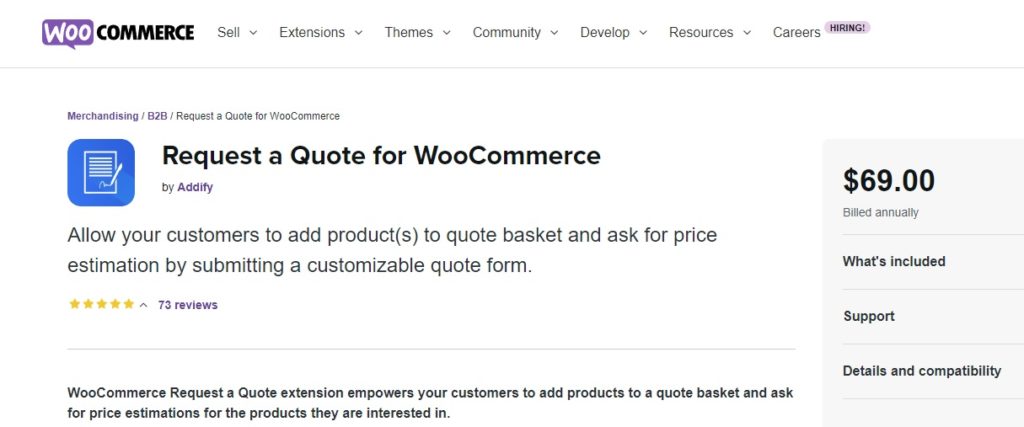Open the Merchandising breadcrumb link
Image resolution: width=1024 pixels, height=427 pixels.
click(x=103, y=116)
